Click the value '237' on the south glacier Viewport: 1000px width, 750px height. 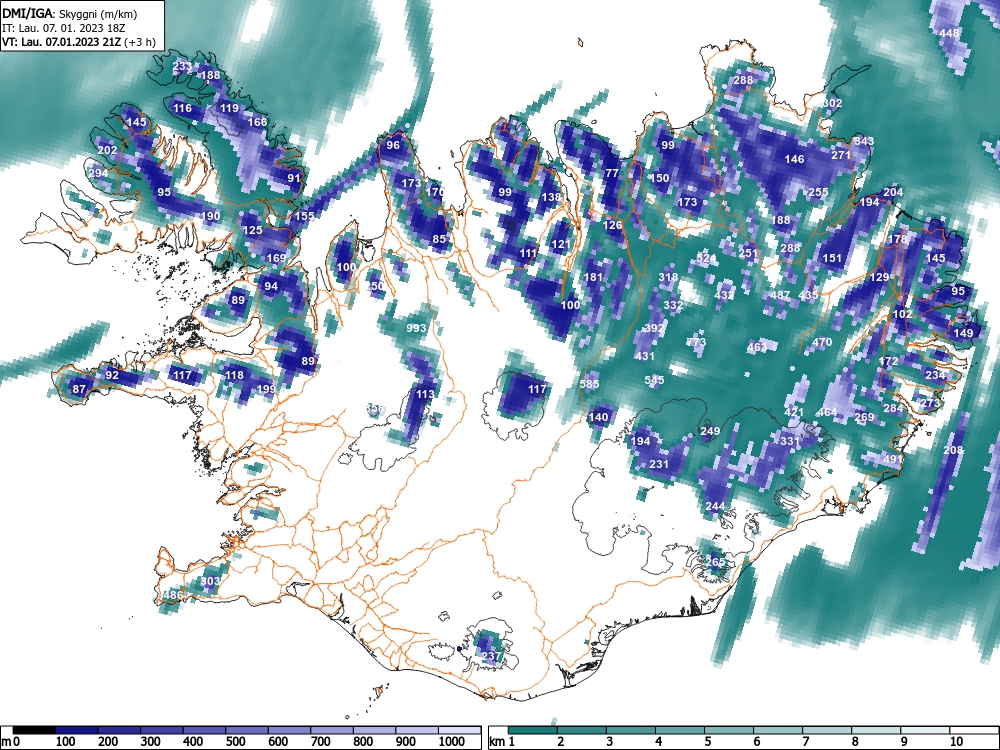pyautogui.click(x=491, y=656)
